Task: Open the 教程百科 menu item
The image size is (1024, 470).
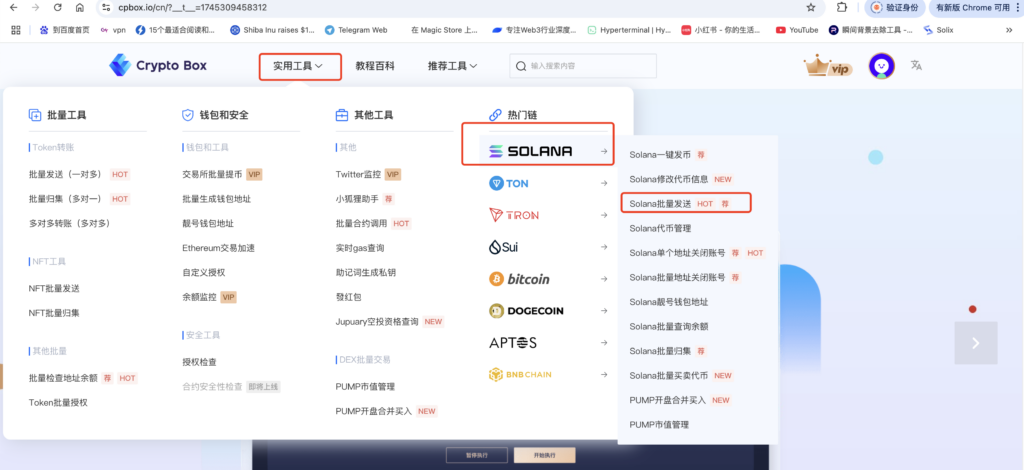Action: pyautogui.click(x=375, y=66)
